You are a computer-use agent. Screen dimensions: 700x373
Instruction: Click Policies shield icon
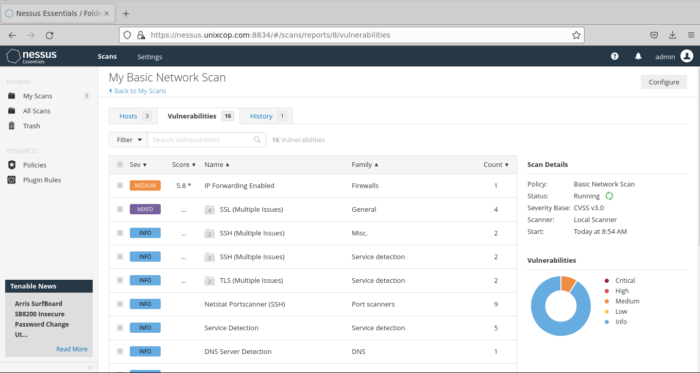click(x=12, y=165)
